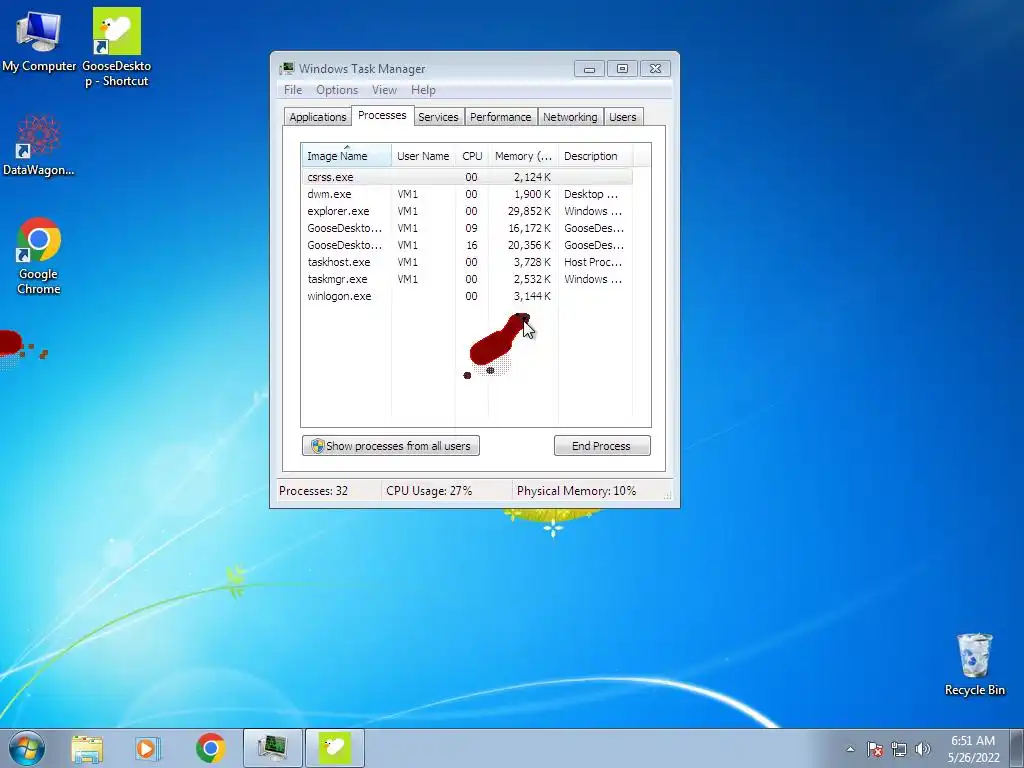This screenshot has width=1024, height=768.
Task: Maximize the Task Manager window
Action: [x=622, y=69]
